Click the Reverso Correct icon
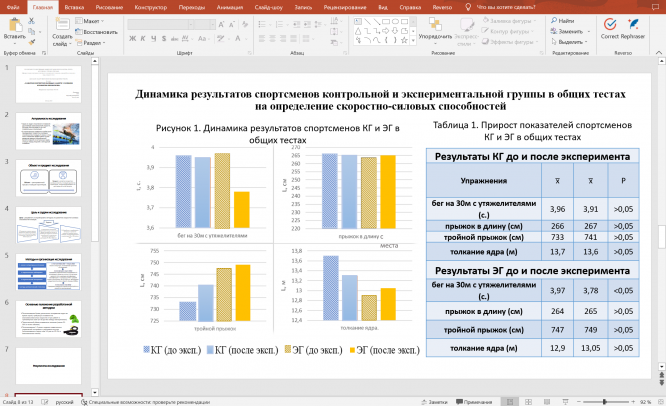 click(x=609, y=24)
